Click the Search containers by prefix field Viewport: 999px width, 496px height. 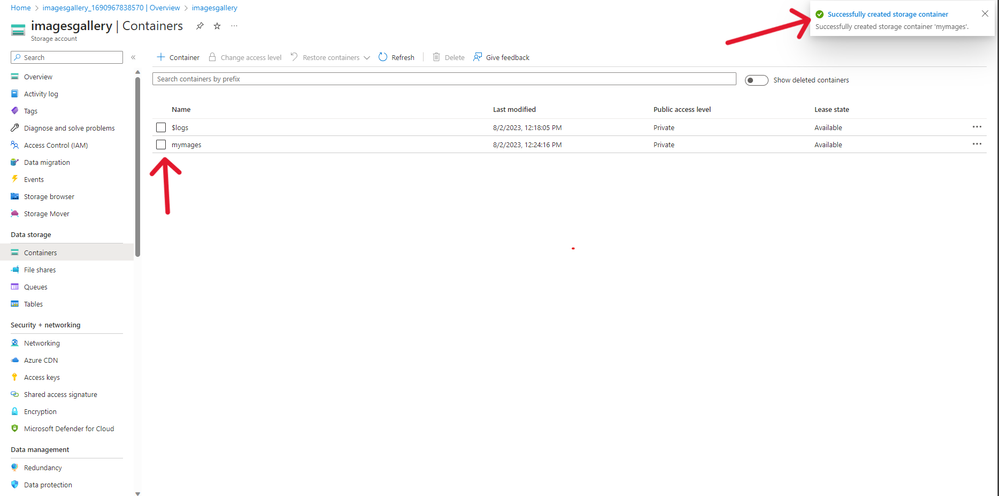444,79
